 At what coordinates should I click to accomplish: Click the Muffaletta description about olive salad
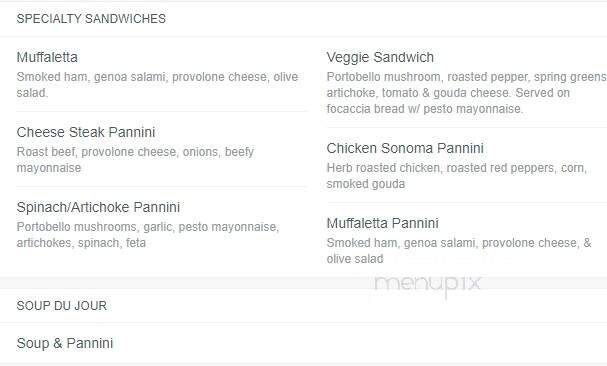coord(157,85)
